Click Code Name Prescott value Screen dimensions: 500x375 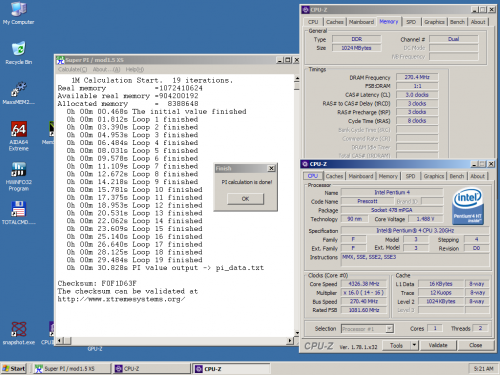(x=367, y=201)
